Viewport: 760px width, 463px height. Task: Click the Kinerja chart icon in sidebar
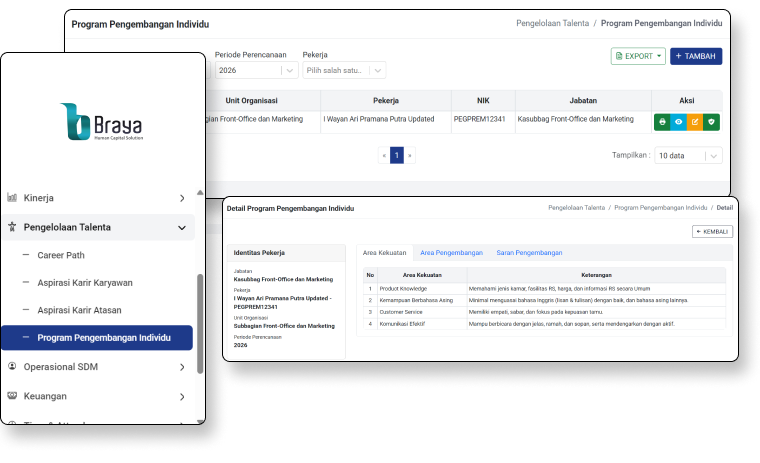(x=12, y=198)
